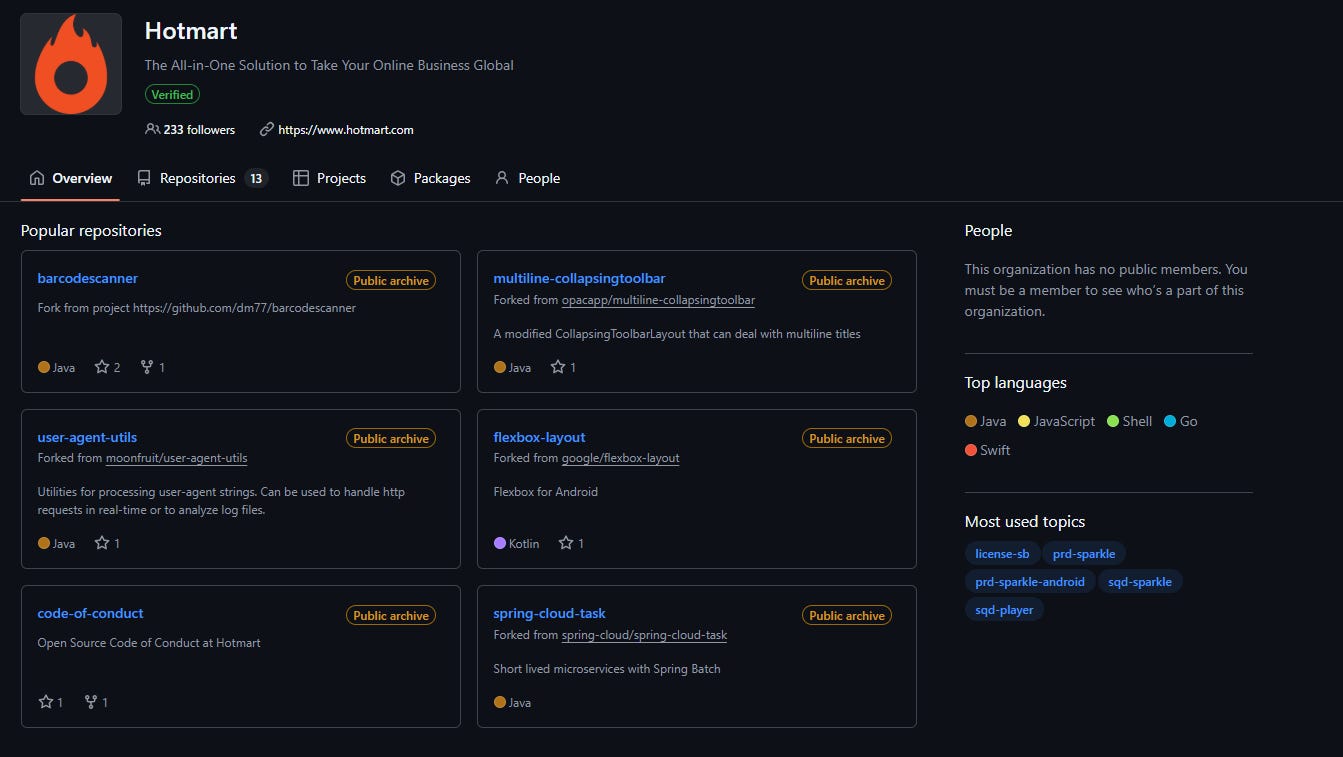Open the 233 followers link
The height and width of the screenshot is (757, 1343).
(190, 129)
